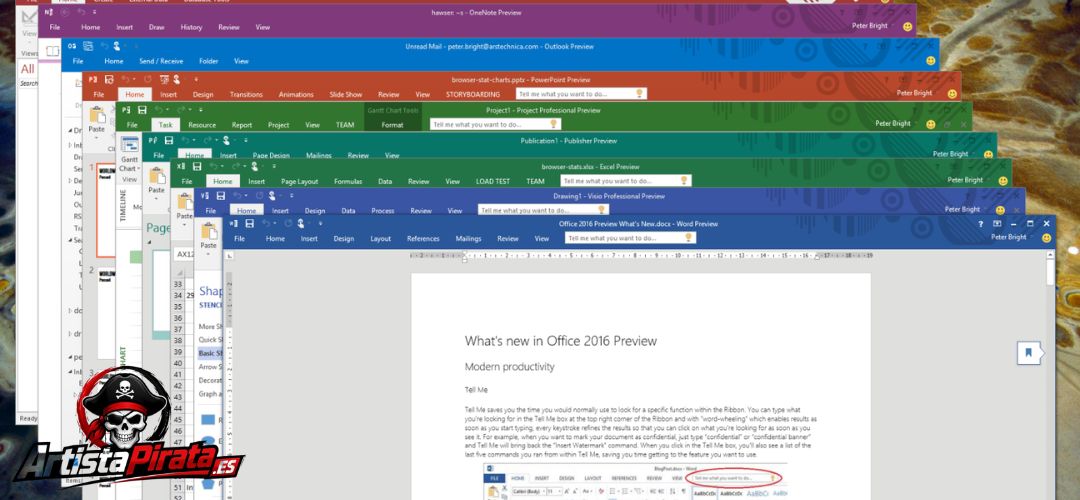Viewport: 1080px width, 500px height.
Task: Click the Tell me search box in PowerPoint
Action: pos(581,94)
